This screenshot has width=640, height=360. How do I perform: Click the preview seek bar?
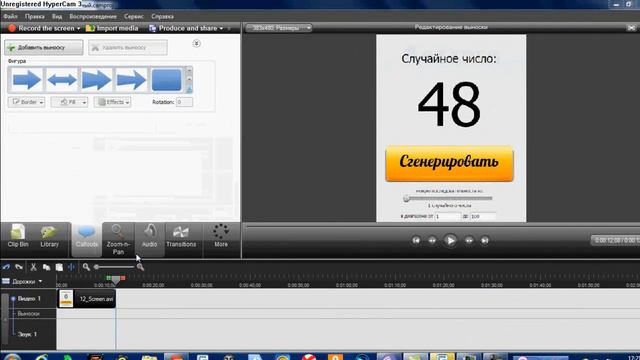(442, 225)
